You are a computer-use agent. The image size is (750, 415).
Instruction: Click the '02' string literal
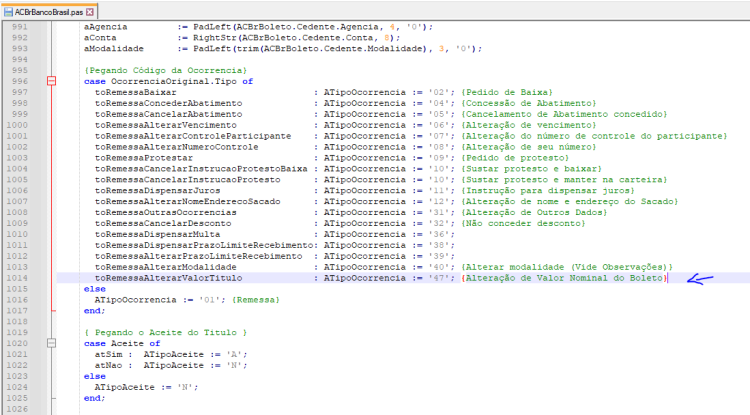click(439, 92)
